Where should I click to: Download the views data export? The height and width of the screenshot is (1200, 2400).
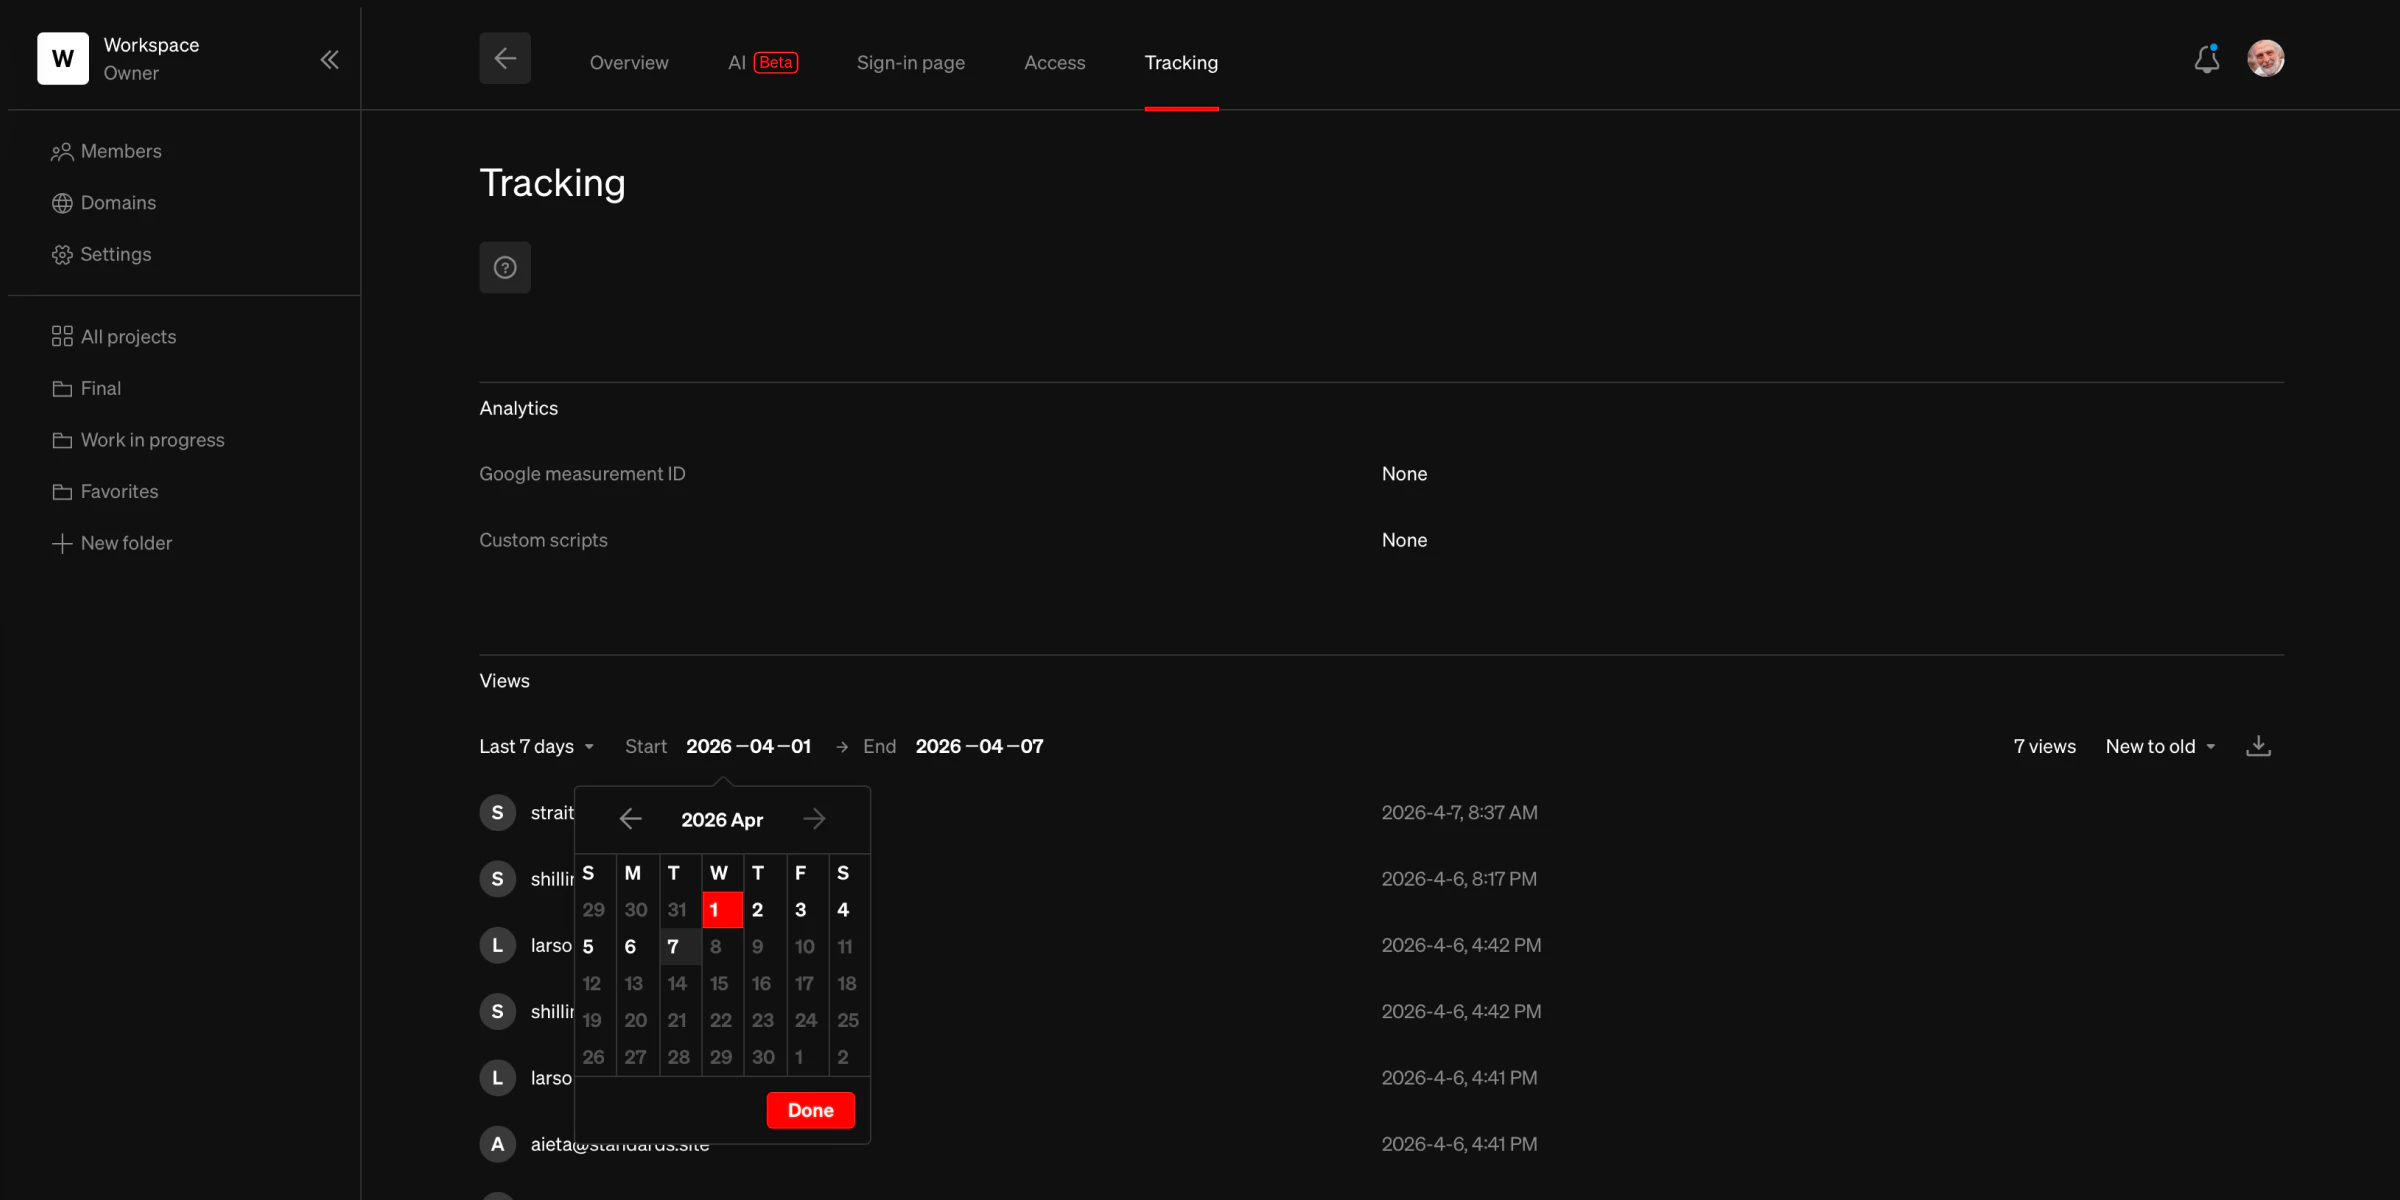pyautogui.click(x=2259, y=746)
